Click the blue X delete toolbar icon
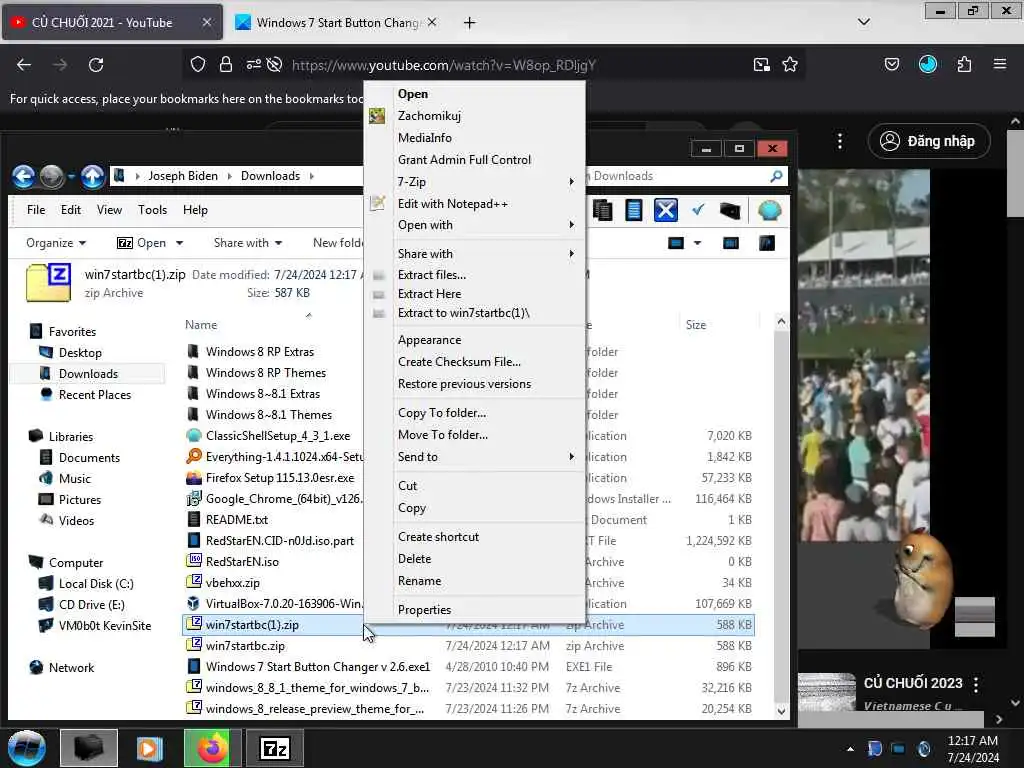This screenshot has width=1024, height=768. tap(665, 210)
